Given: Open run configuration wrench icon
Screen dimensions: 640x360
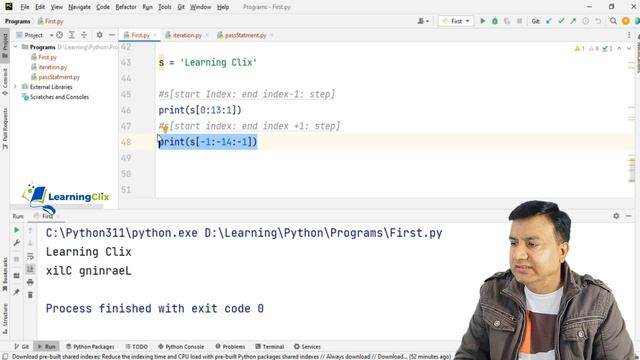Looking at the screenshot, I should pyautogui.click(x=16, y=243).
